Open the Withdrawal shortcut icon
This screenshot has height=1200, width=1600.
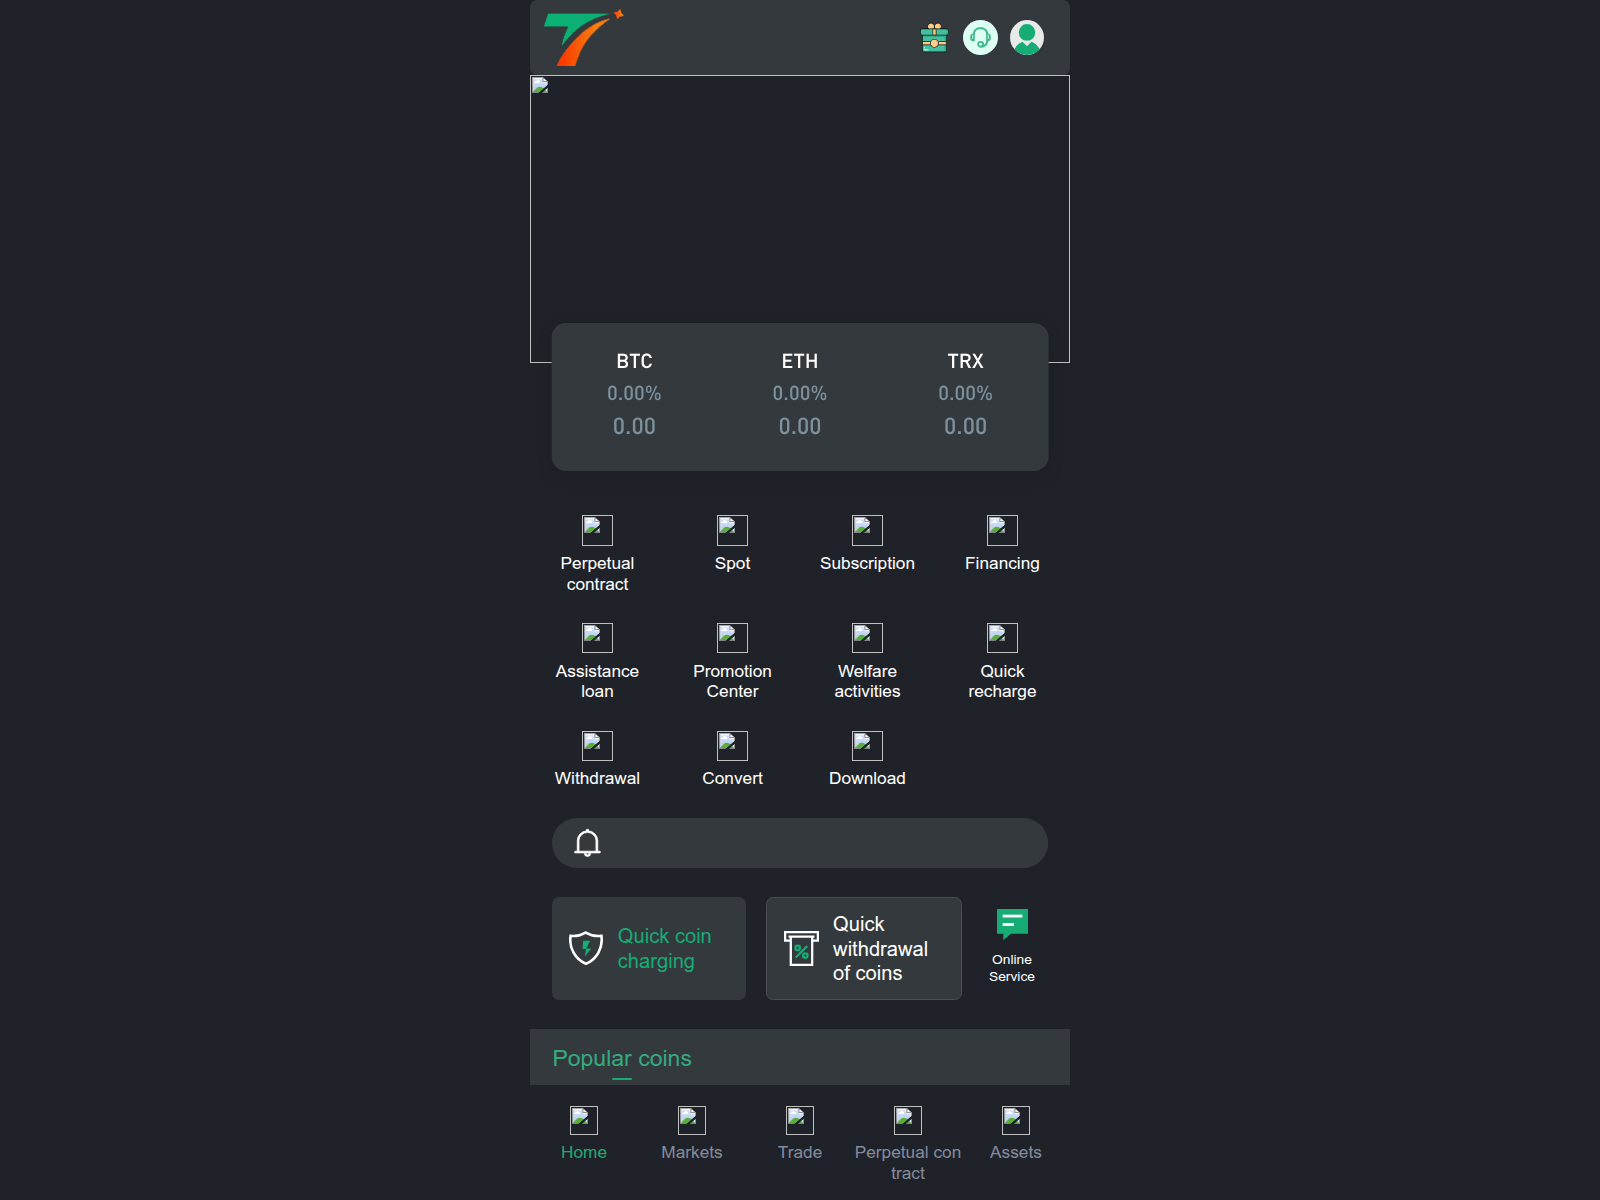tap(597, 758)
